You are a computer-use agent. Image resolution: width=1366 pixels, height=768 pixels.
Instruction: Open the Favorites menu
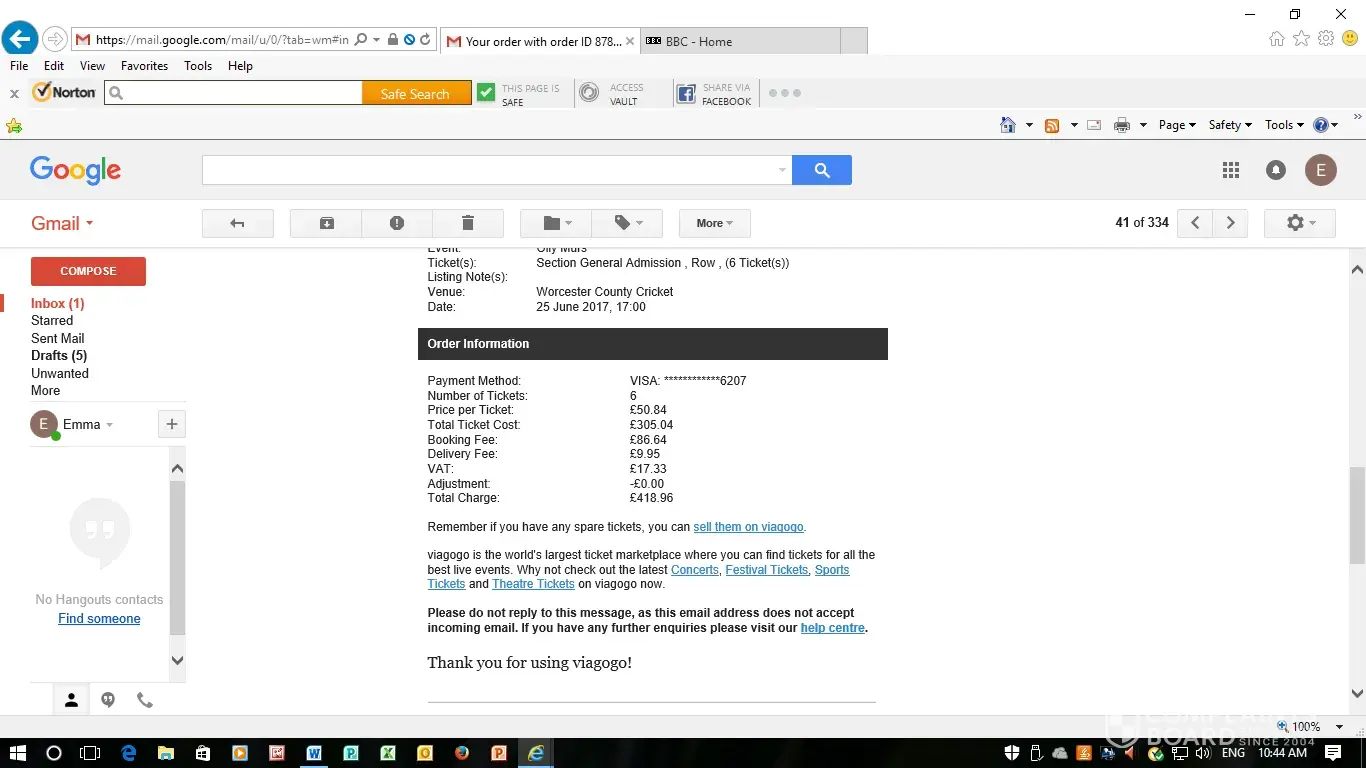point(144,66)
